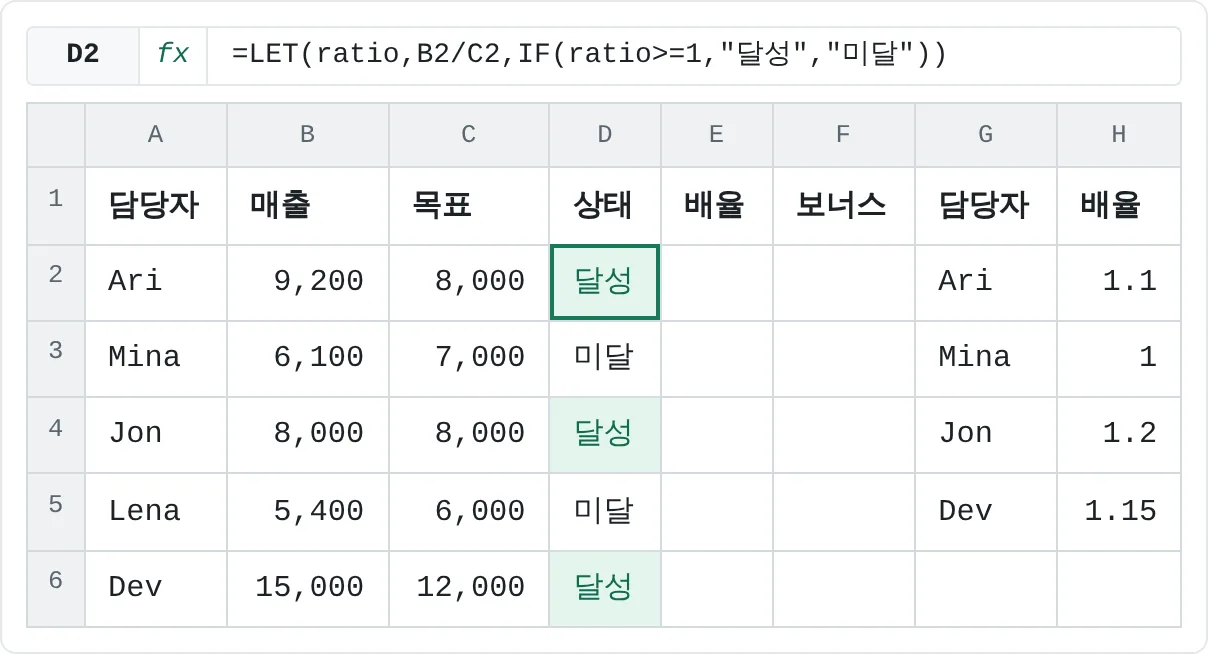Select cell Dev in column G
Screen dimensions: 1208x654
(986, 512)
